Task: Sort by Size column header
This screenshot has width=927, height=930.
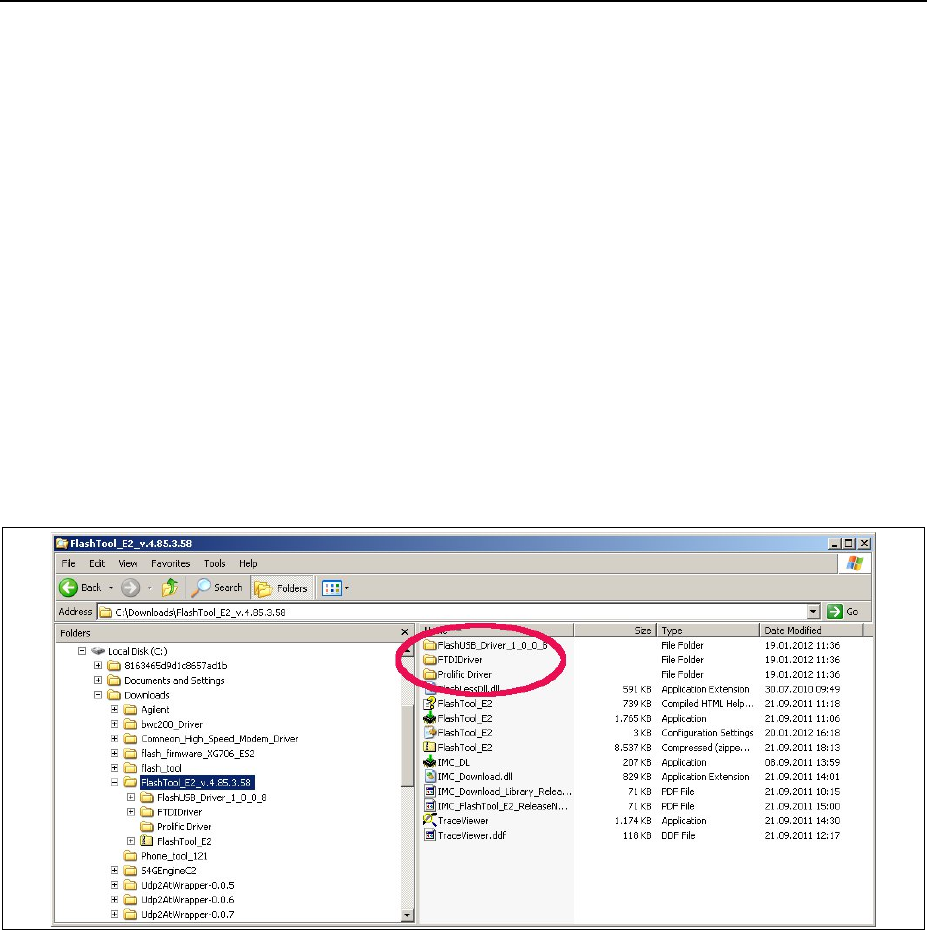Action: pos(614,630)
